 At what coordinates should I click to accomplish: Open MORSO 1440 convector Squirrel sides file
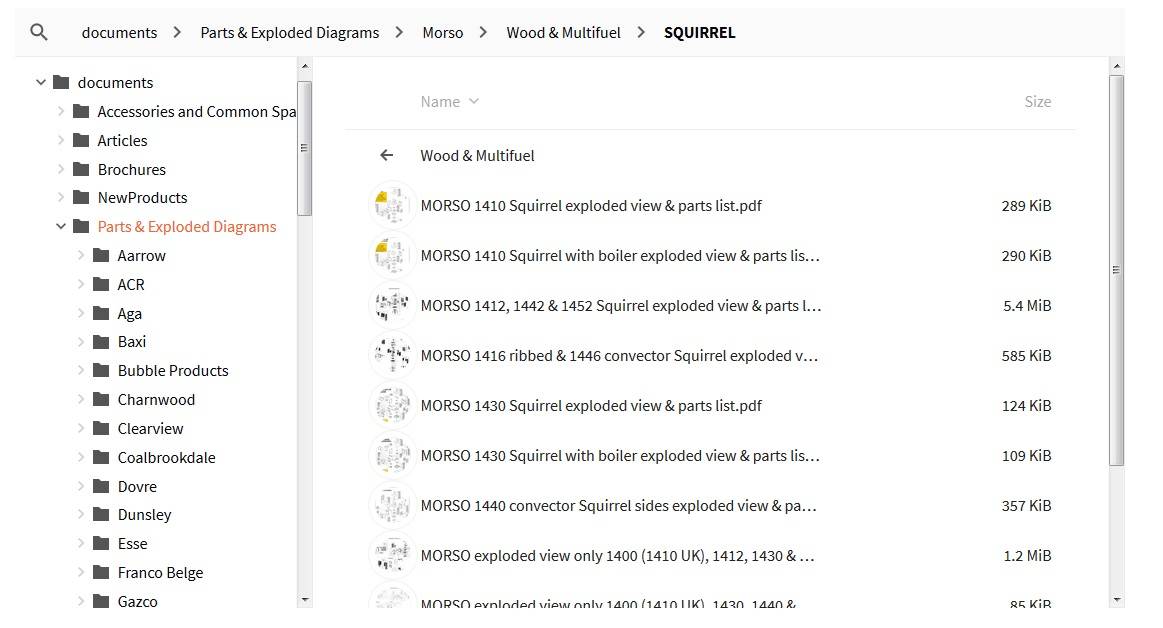(x=618, y=506)
